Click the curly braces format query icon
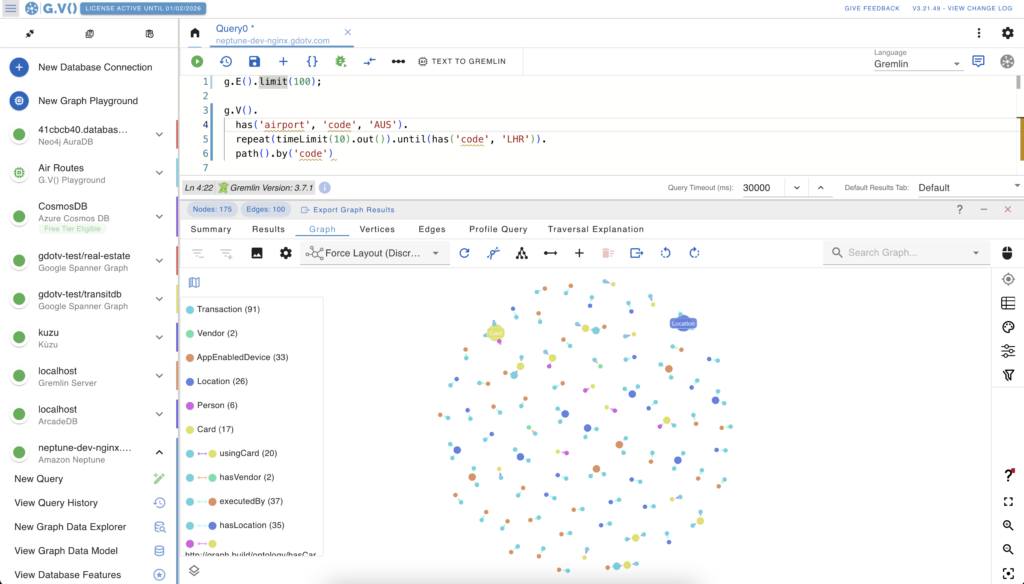Image resolution: width=1024 pixels, height=584 pixels. pyautogui.click(x=312, y=61)
